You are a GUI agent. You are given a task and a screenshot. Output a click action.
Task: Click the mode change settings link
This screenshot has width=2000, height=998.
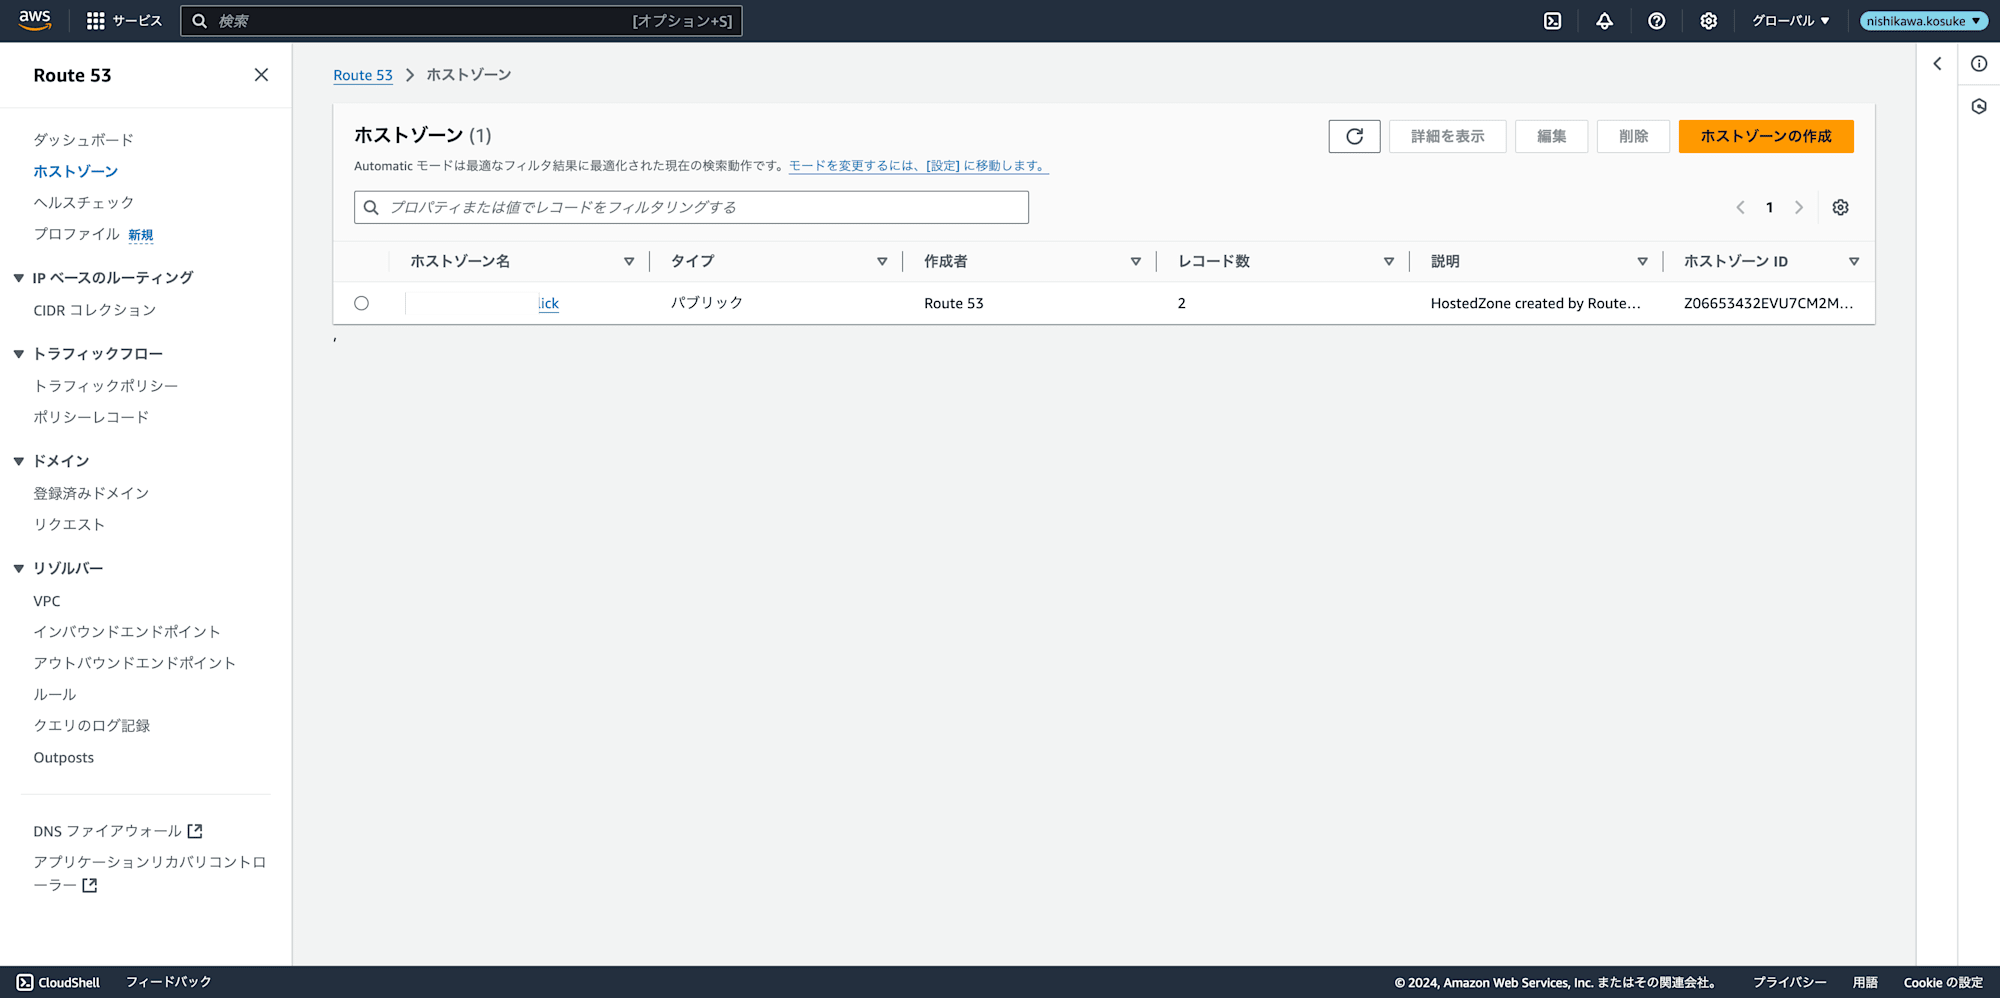(918, 166)
